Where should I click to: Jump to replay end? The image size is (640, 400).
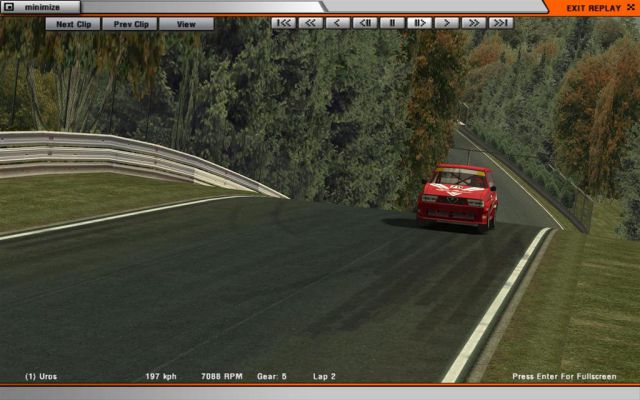click(501, 23)
